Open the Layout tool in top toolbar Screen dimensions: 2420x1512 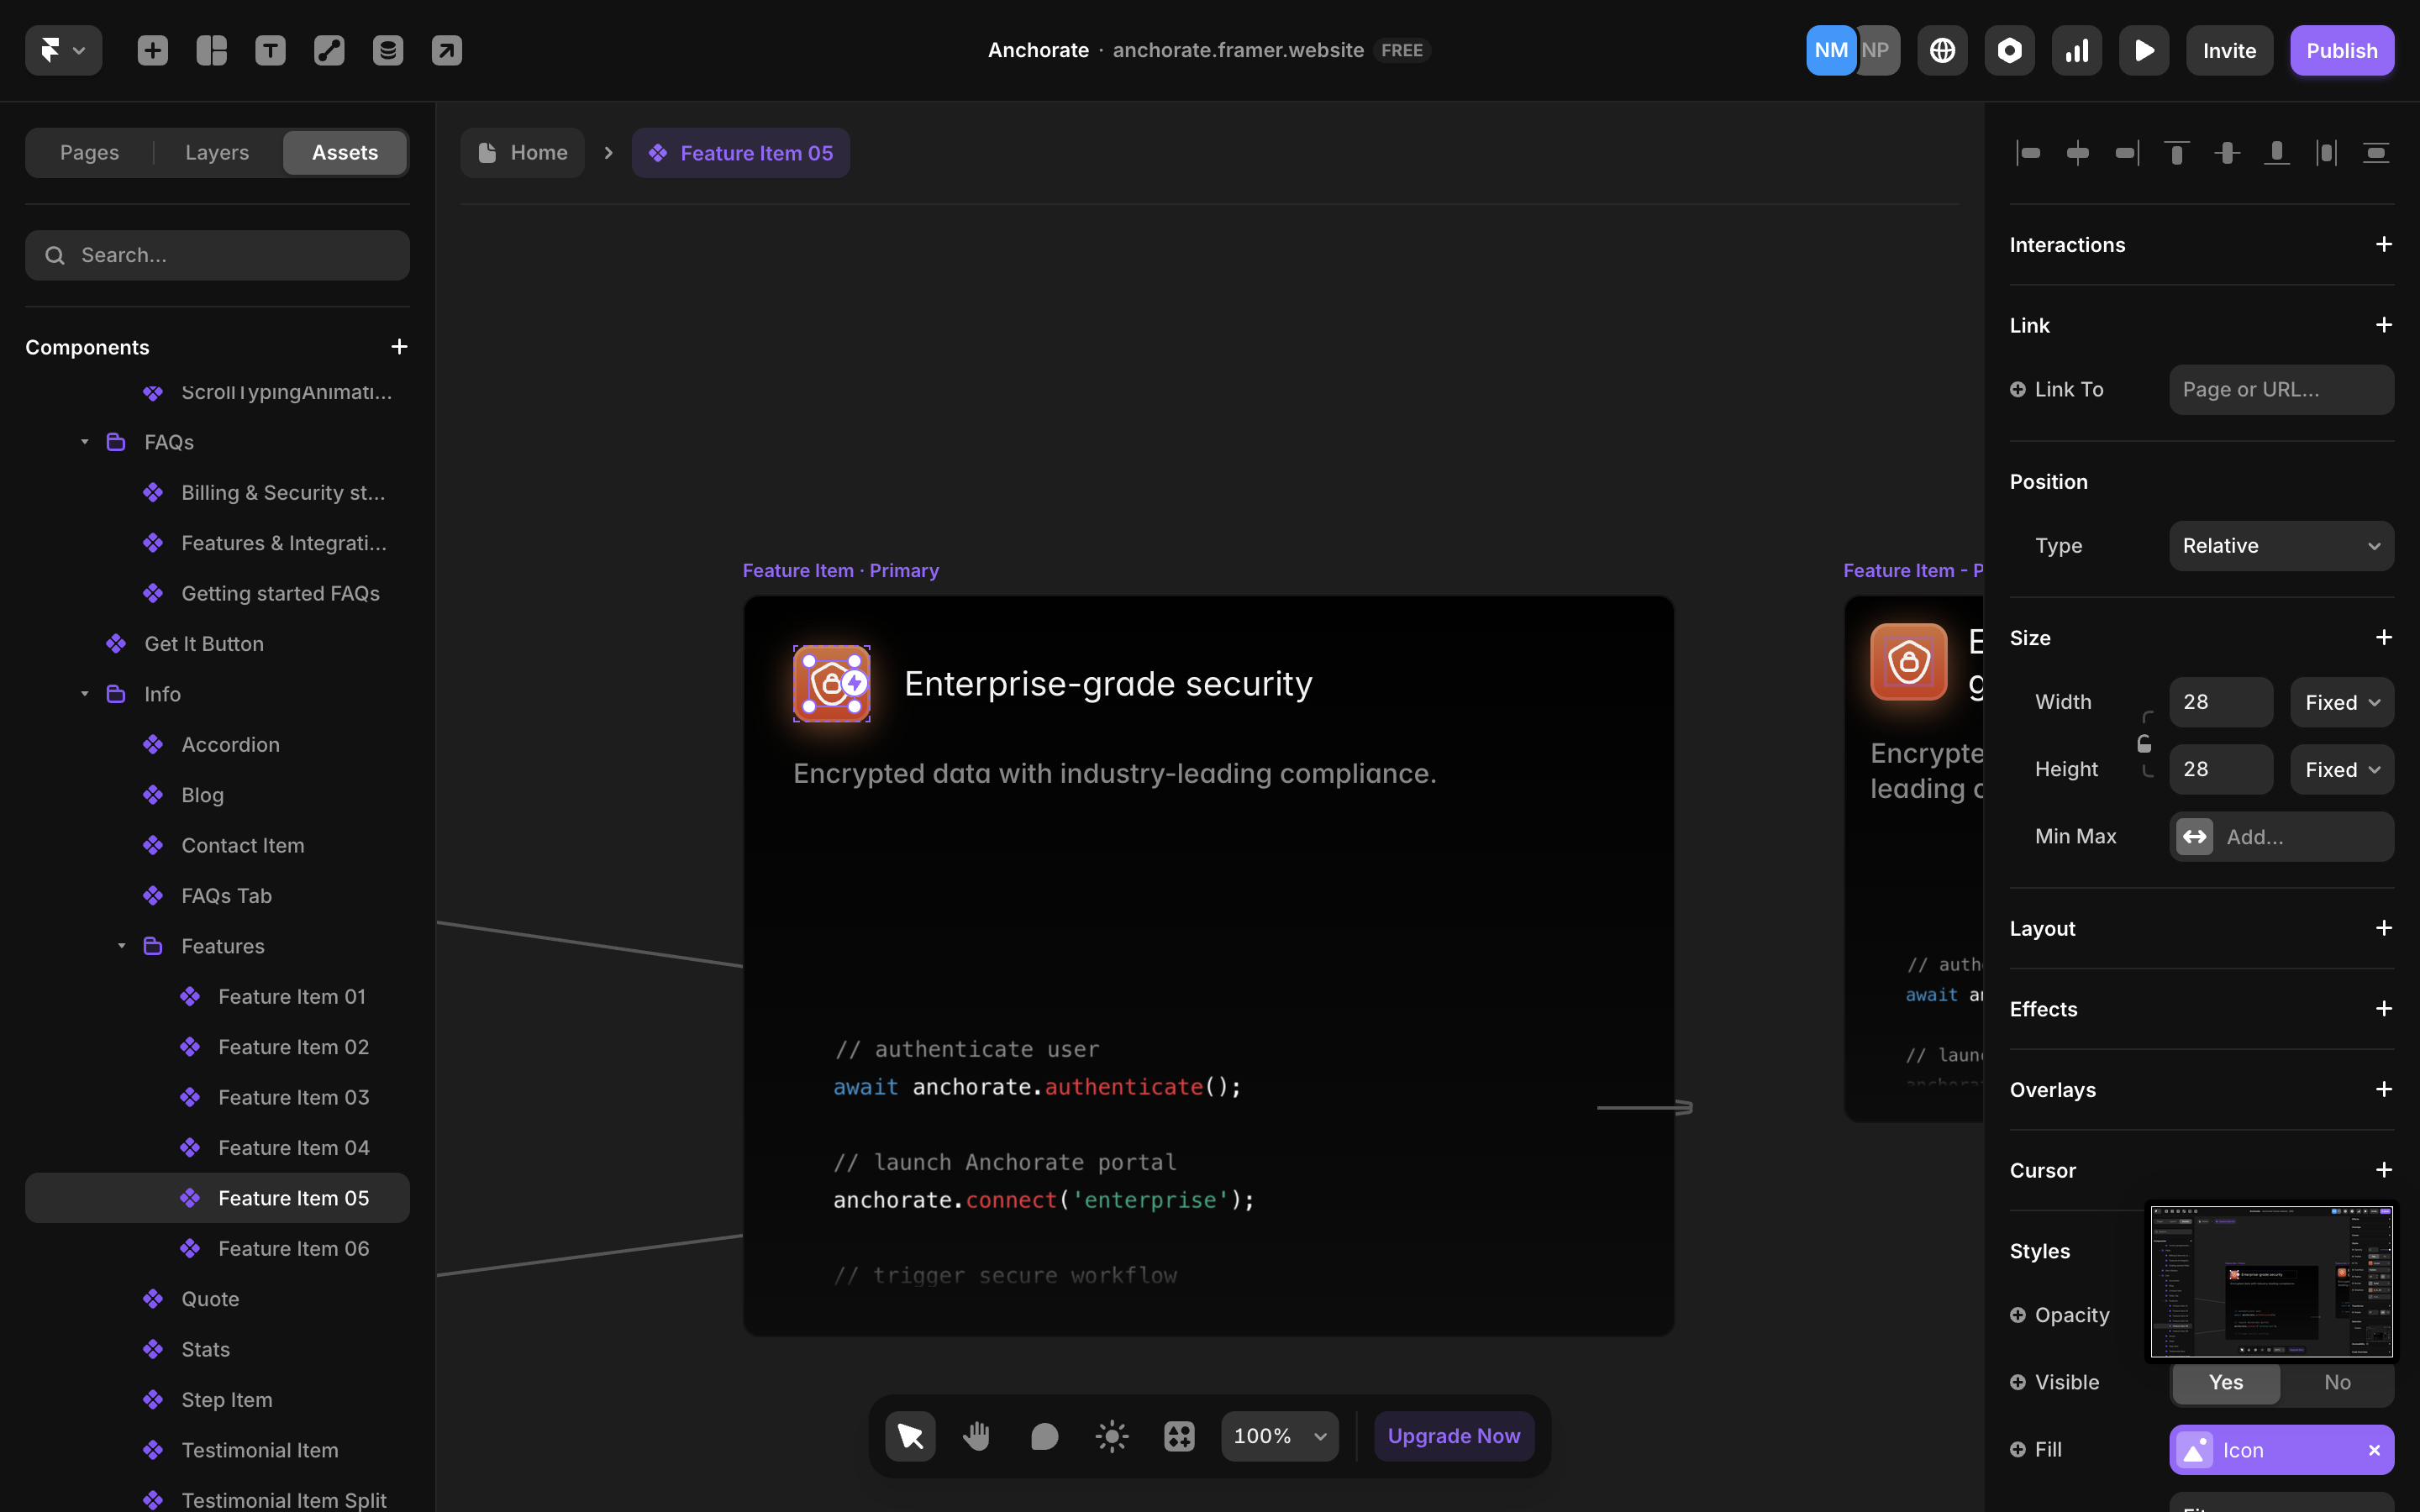(211, 50)
